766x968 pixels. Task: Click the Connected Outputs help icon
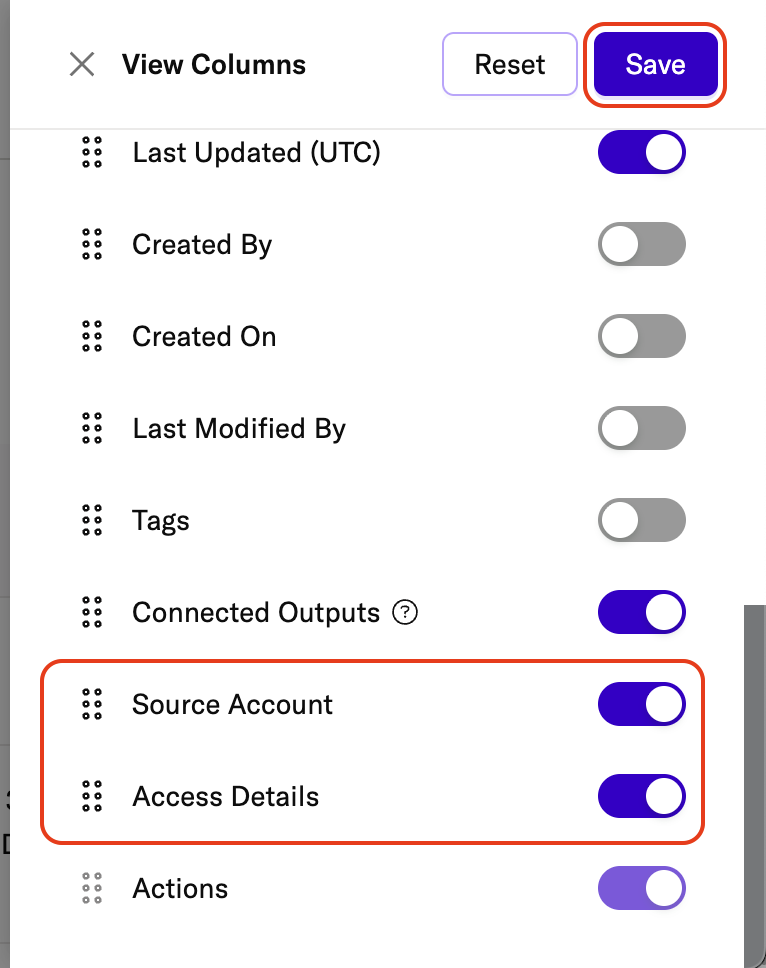(x=404, y=613)
